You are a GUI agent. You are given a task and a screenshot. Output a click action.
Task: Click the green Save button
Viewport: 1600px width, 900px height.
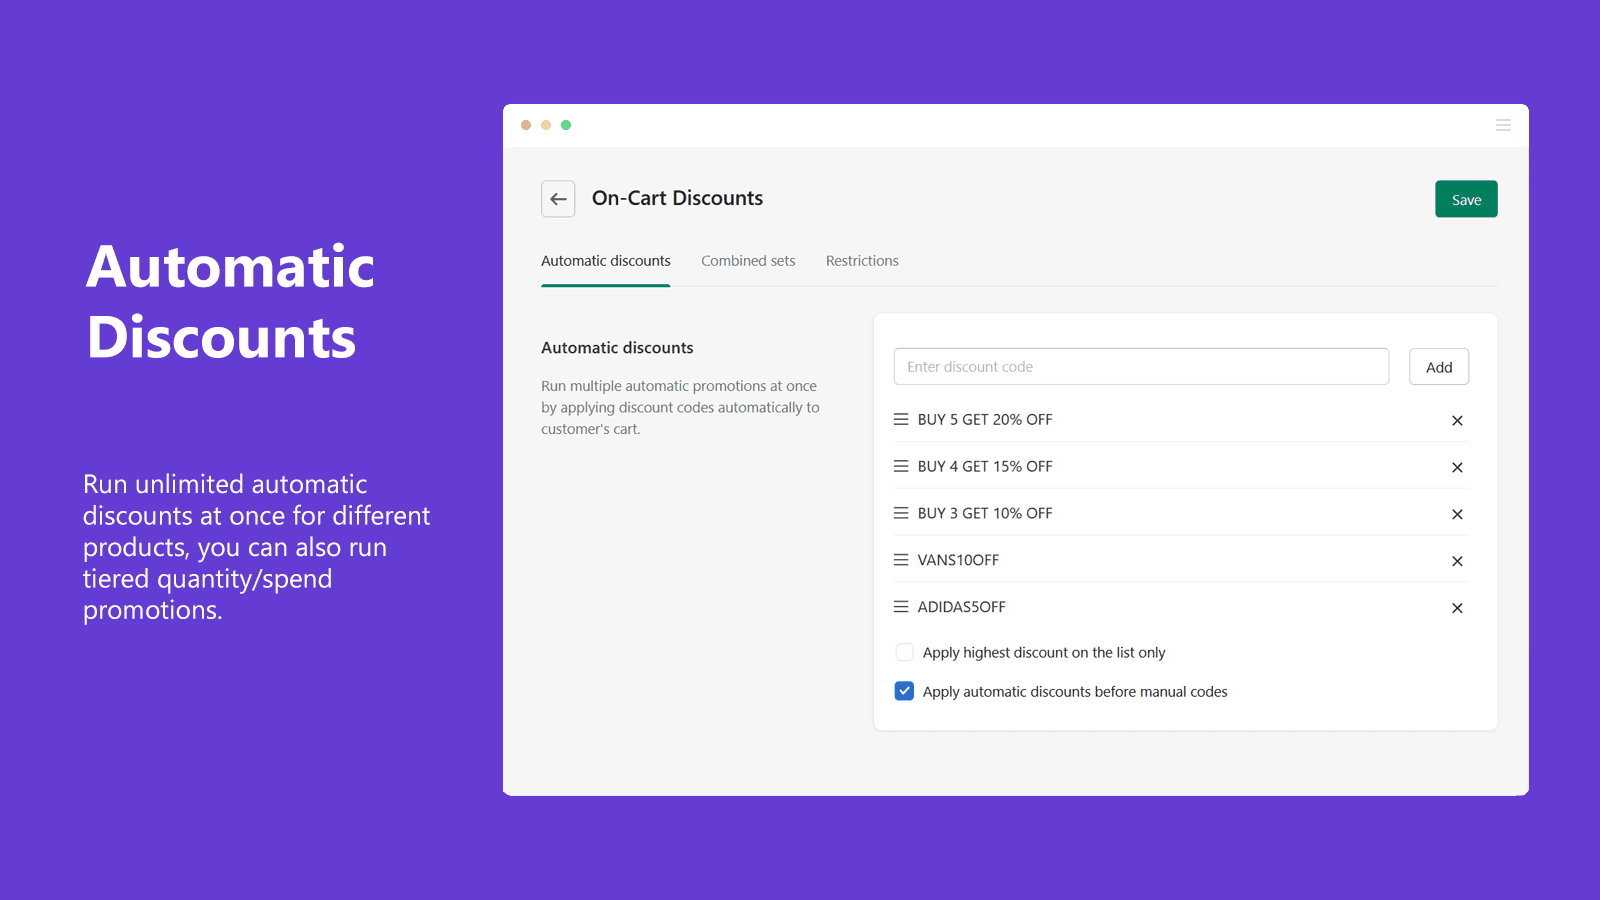pos(1466,198)
